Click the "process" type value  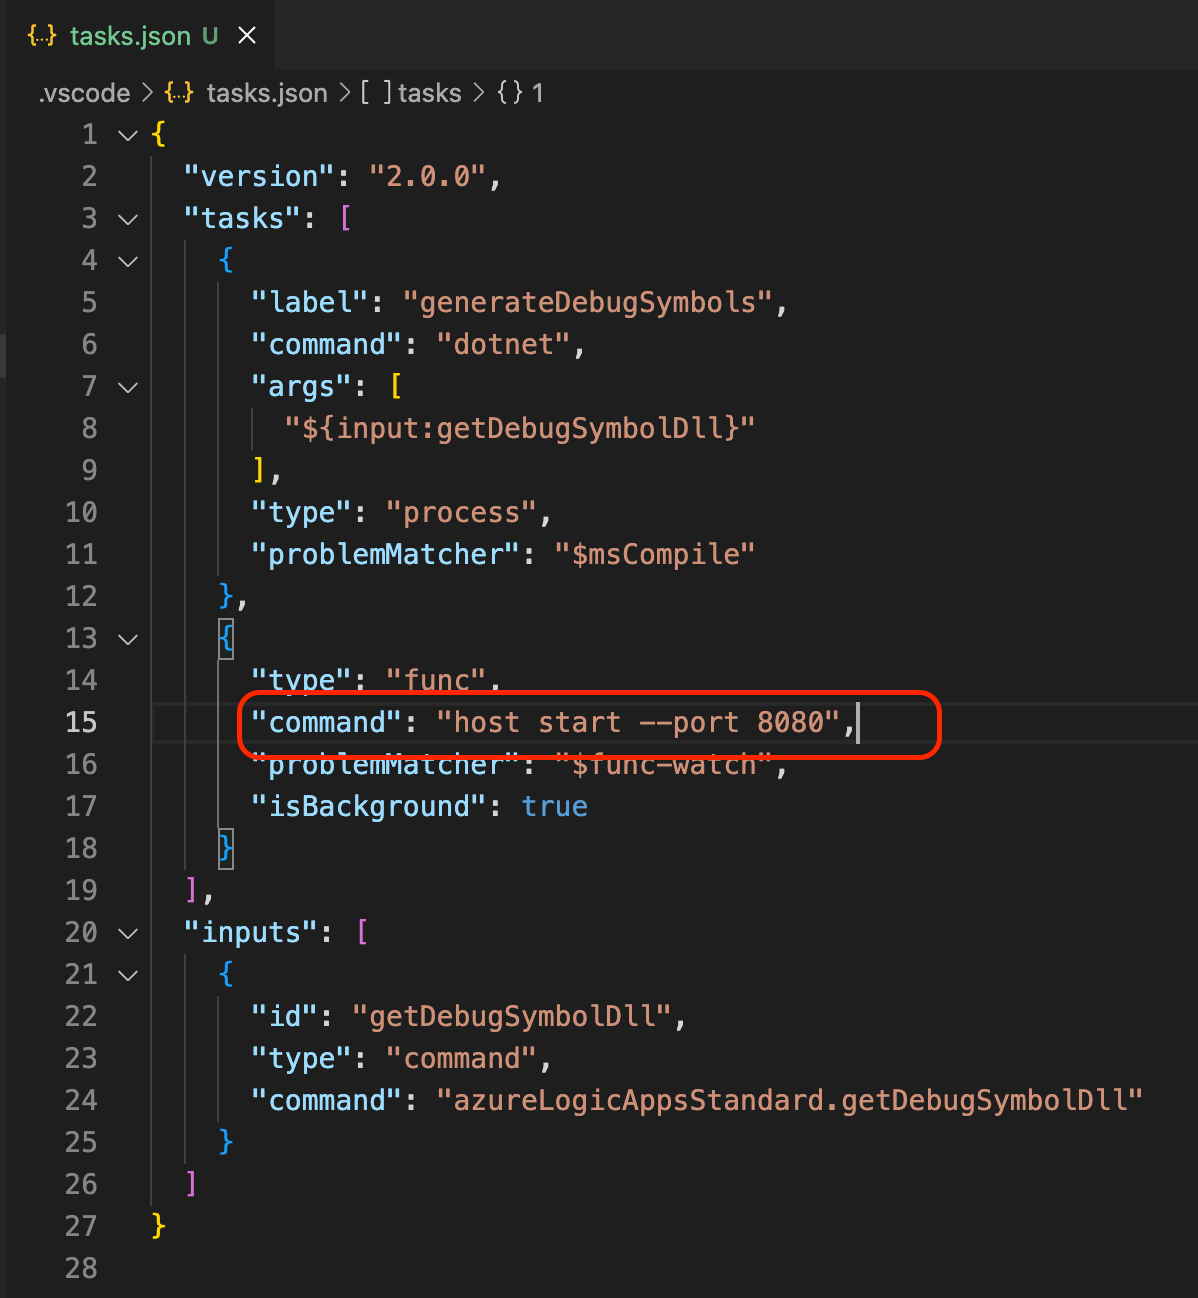[461, 513]
